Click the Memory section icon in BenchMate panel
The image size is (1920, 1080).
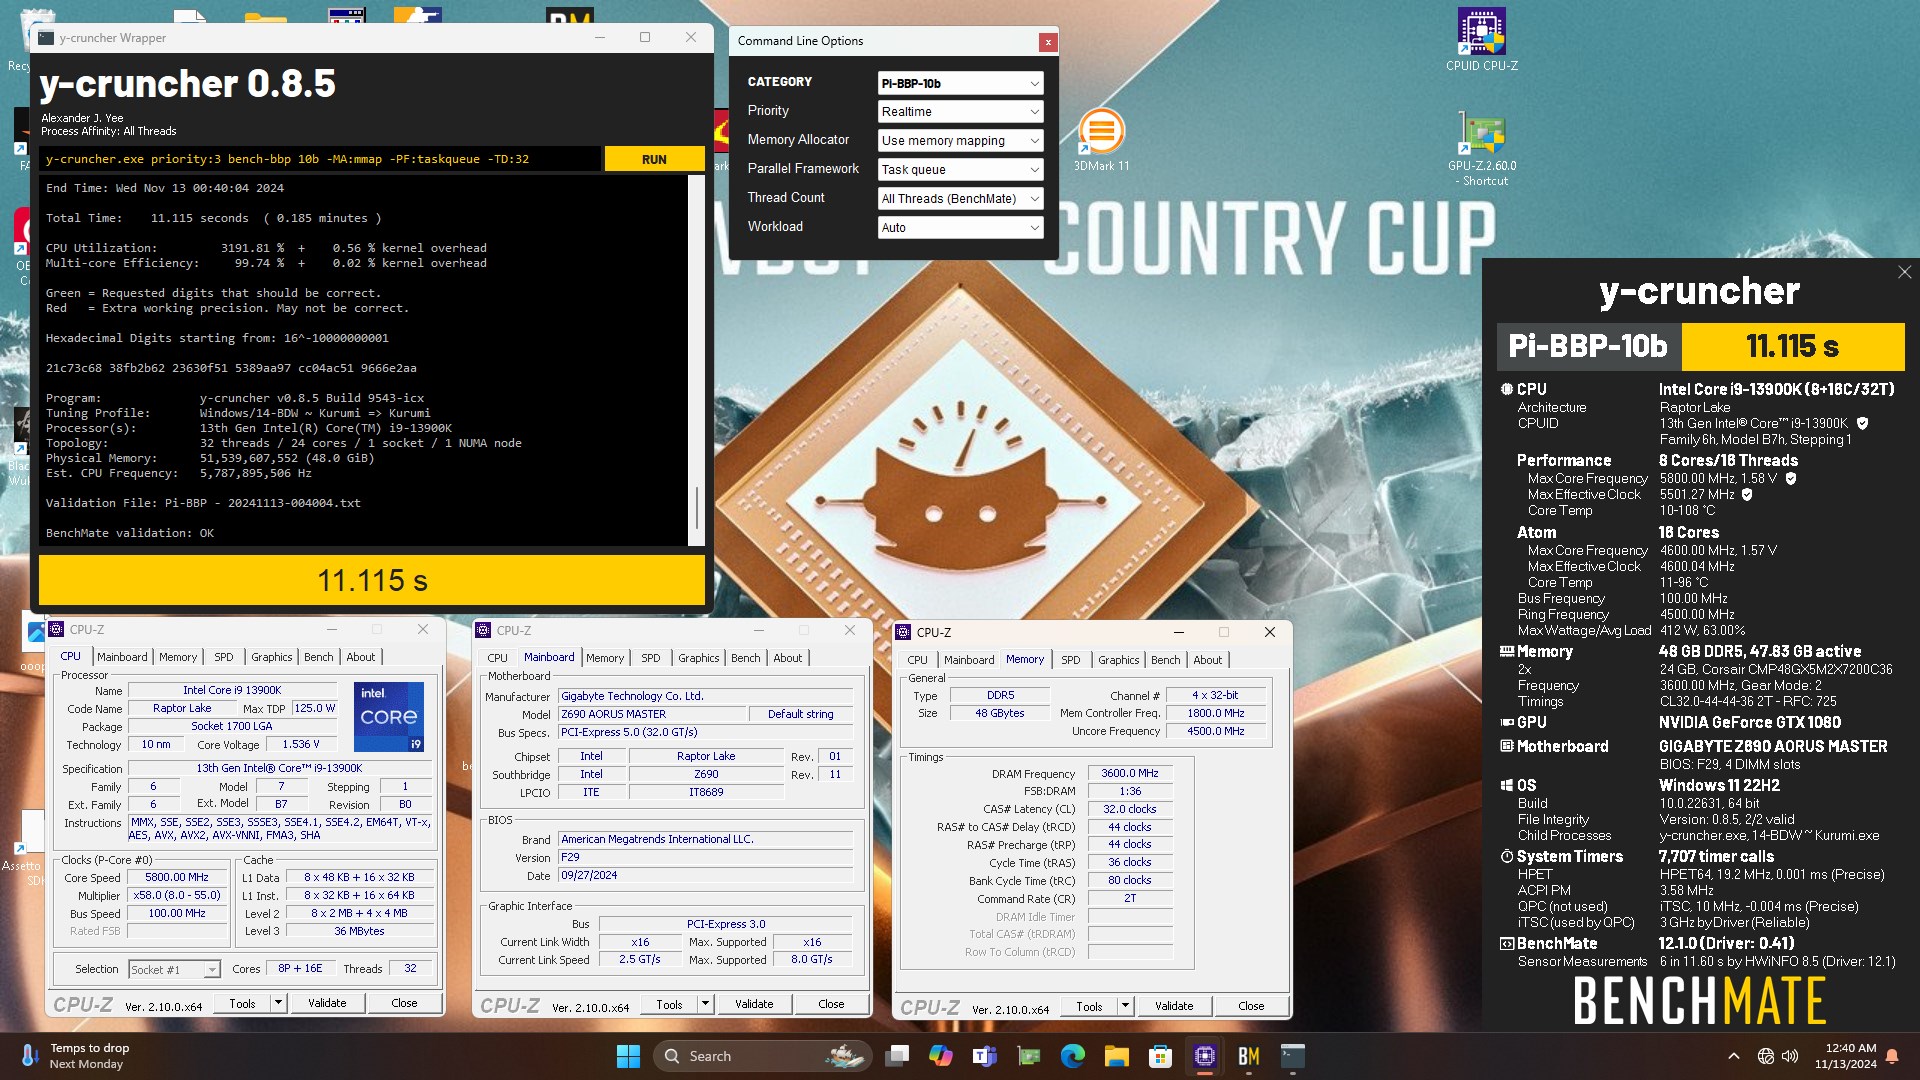pos(1506,651)
